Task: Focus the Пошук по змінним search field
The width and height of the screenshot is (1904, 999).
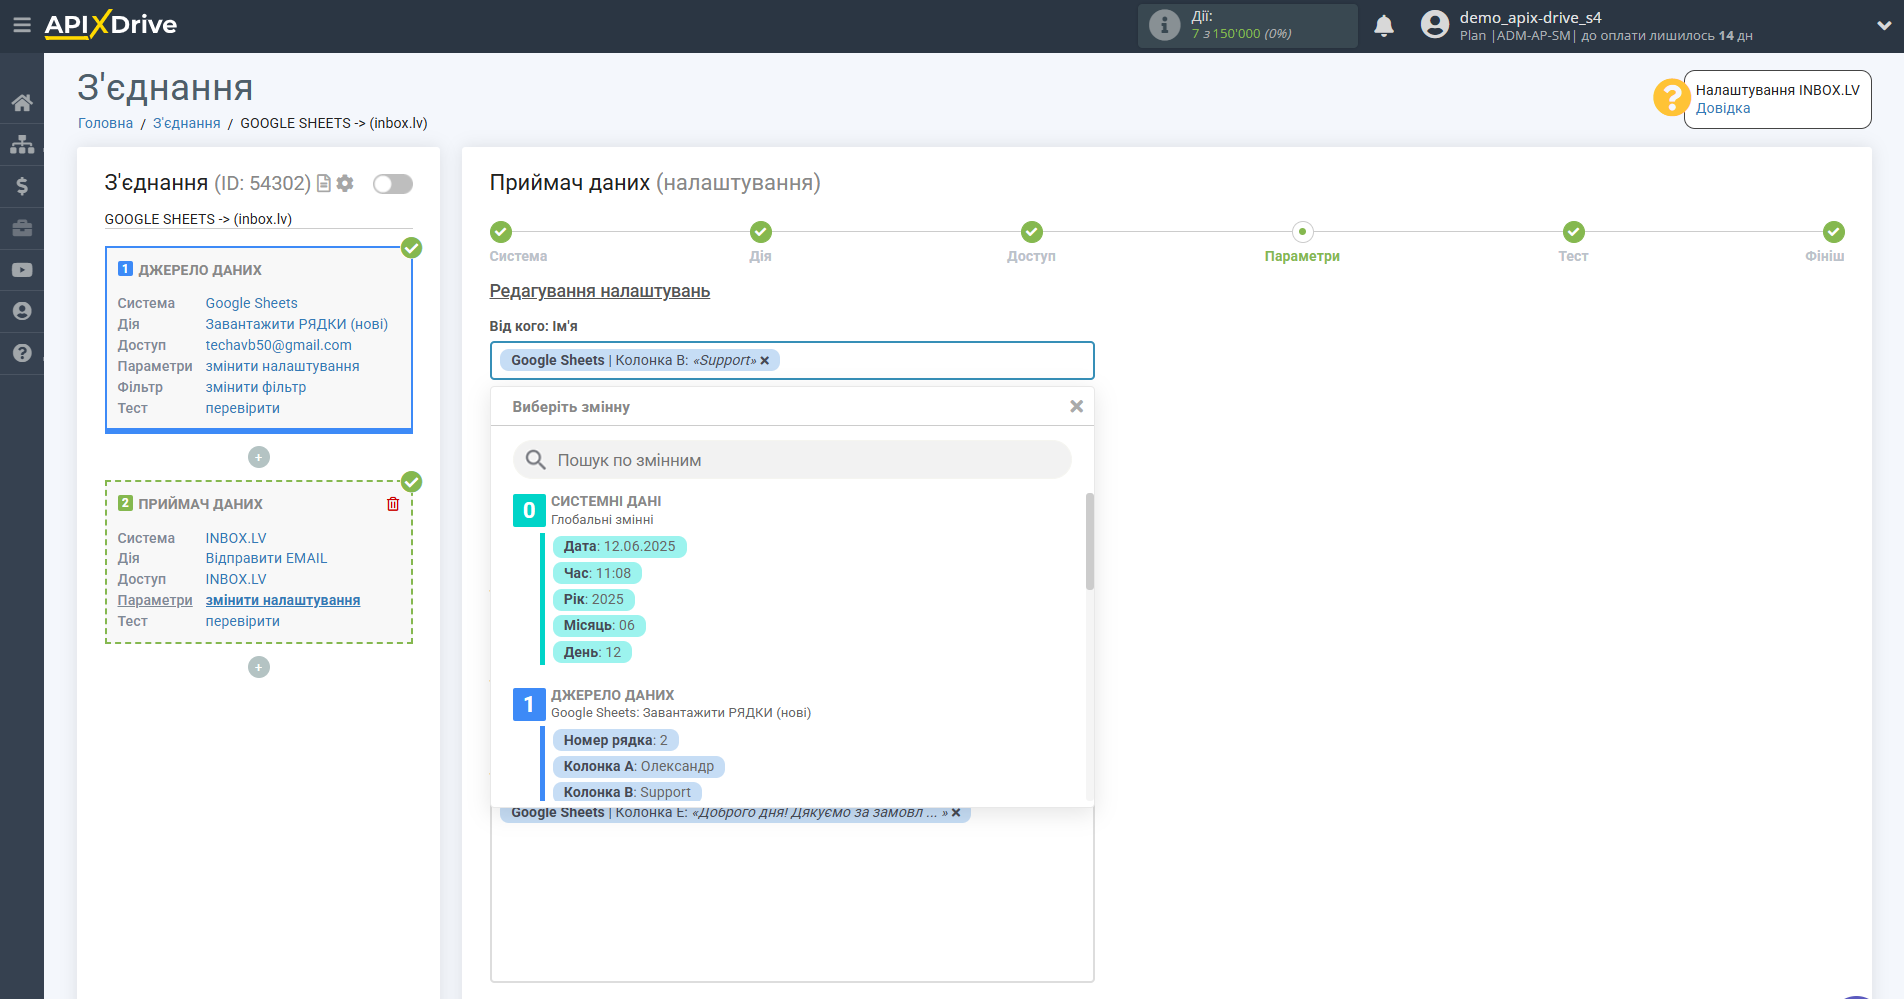Action: point(792,460)
